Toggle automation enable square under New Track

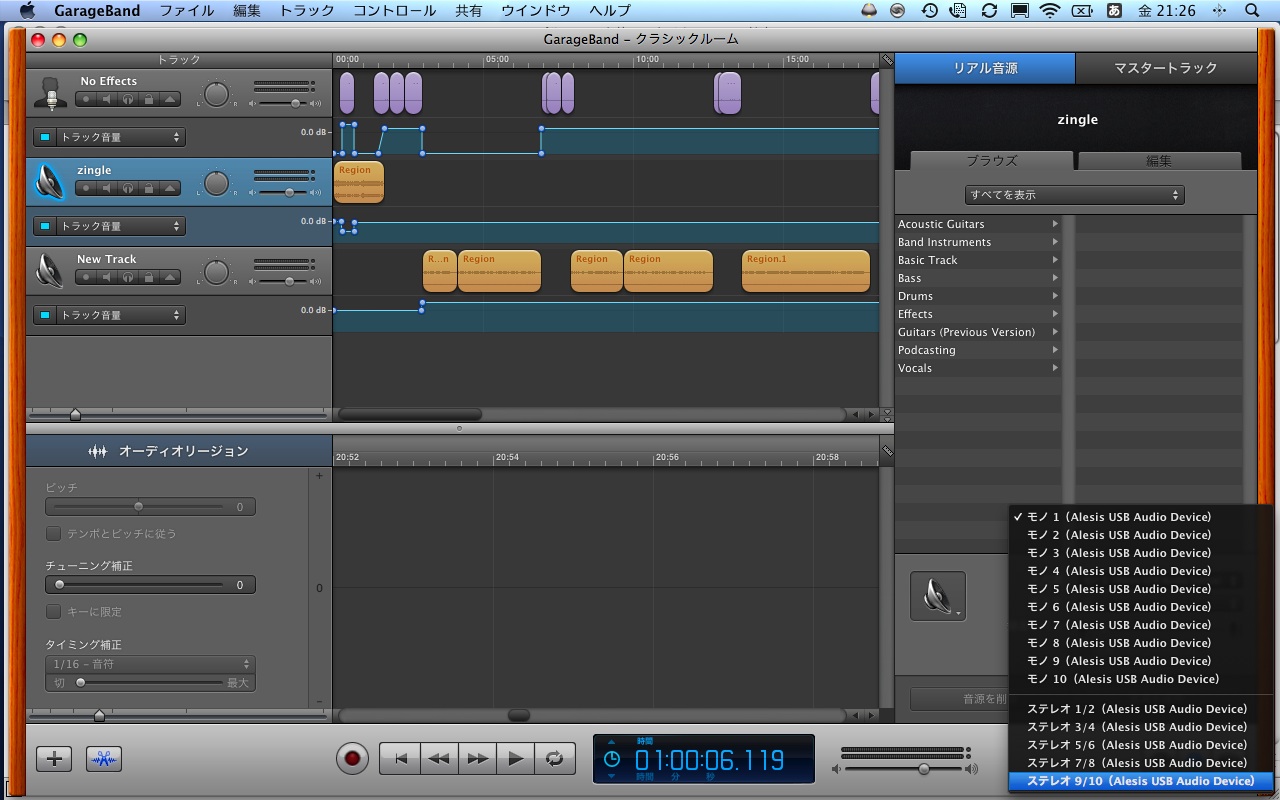click(x=45, y=315)
